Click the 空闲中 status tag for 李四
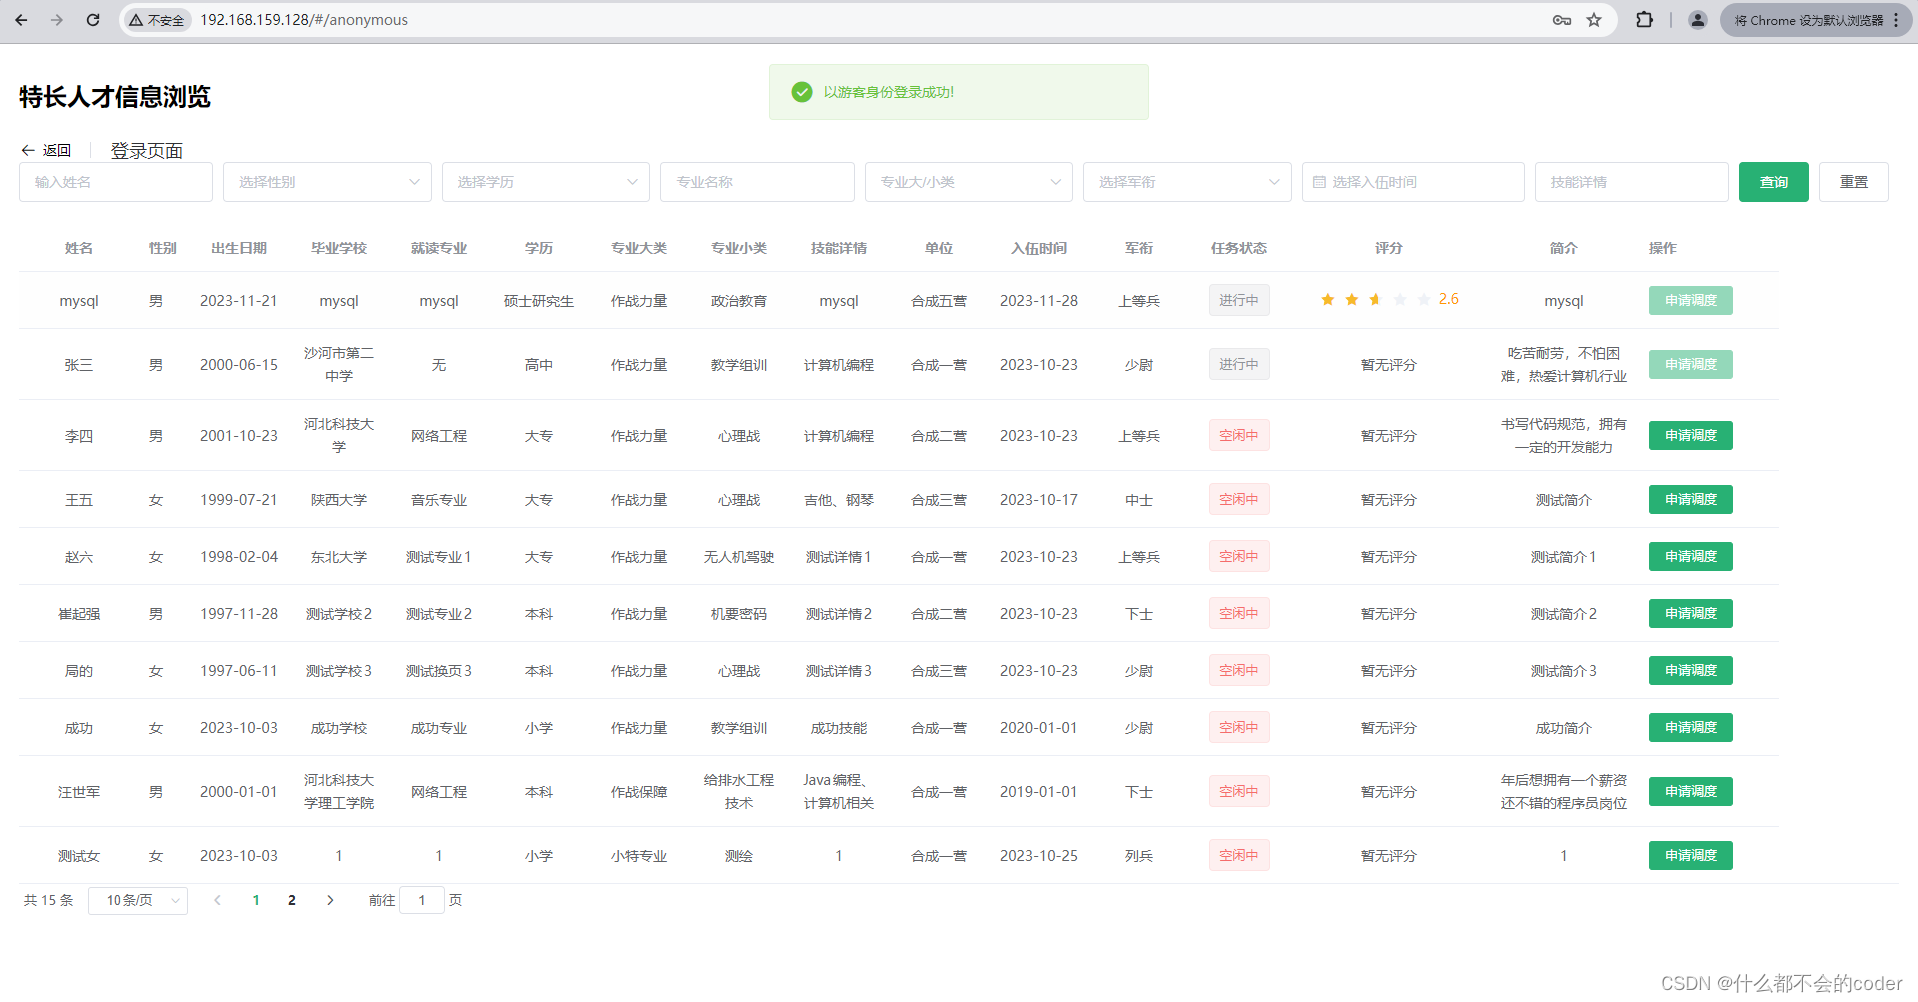Image resolution: width=1918 pixels, height=1002 pixels. [x=1239, y=435]
